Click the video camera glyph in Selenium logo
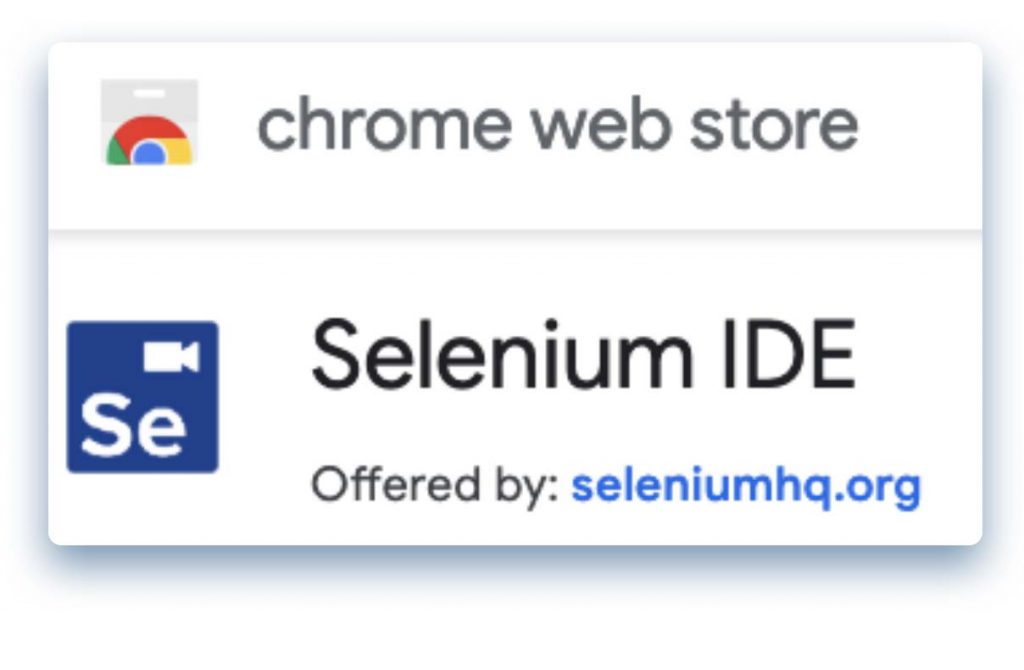This screenshot has height=670, width=1024. tap(171, 357)
